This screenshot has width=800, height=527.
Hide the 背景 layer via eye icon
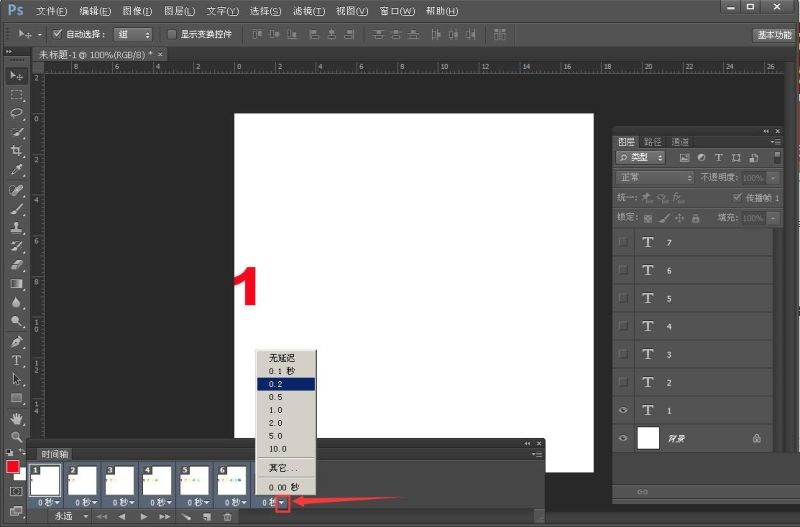pos(624,438)
